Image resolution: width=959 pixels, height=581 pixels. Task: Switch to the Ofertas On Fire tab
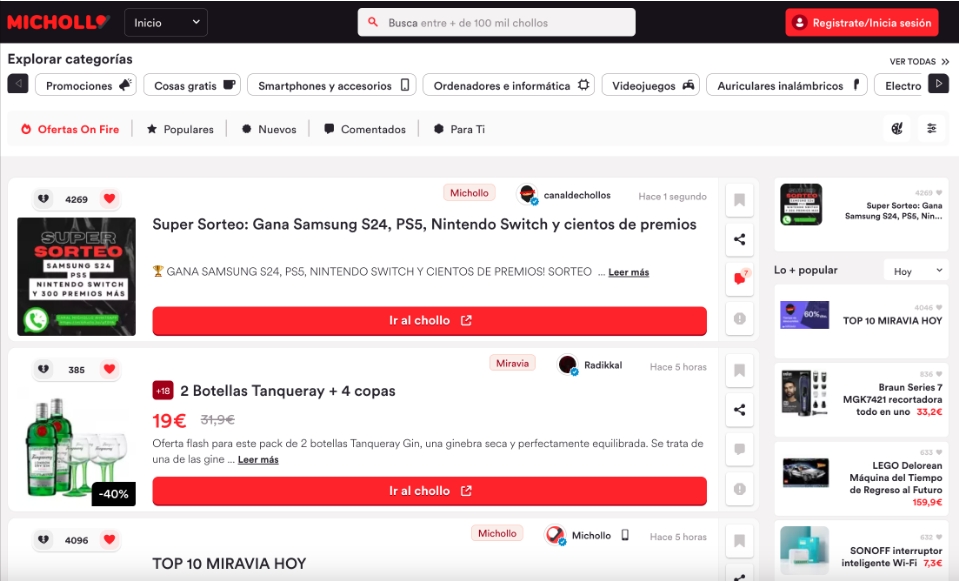click(70, 129)
